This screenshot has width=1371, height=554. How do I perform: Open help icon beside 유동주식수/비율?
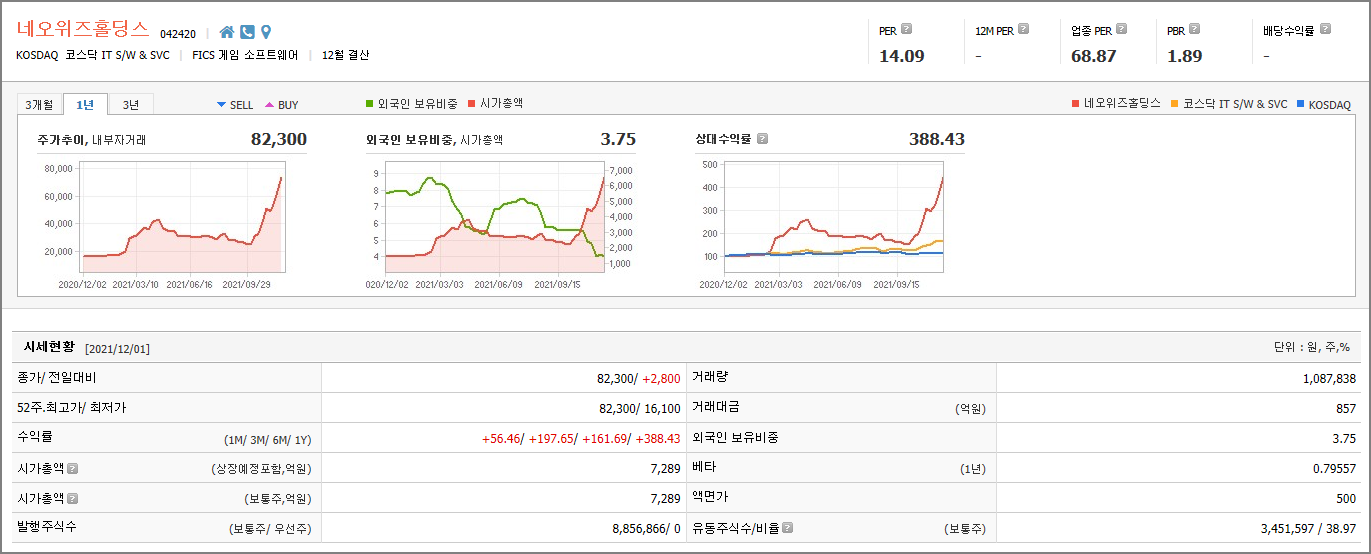click(x=788, y=528)
